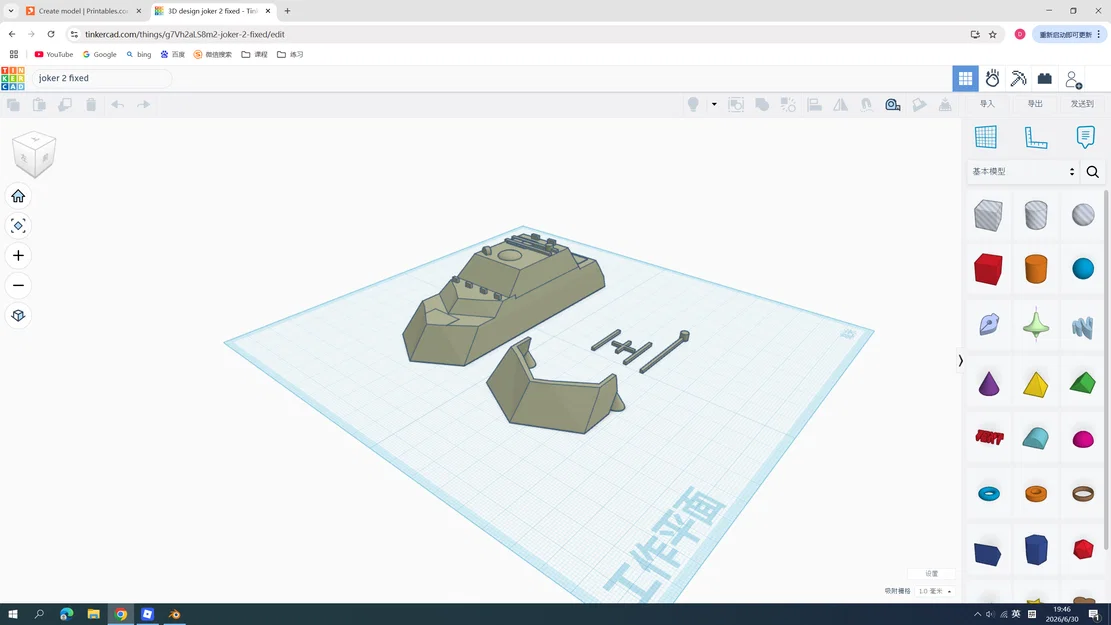Open the Sim Lab apple icon
This screenshot has width=1111, height=625.
tap(992, 79)
